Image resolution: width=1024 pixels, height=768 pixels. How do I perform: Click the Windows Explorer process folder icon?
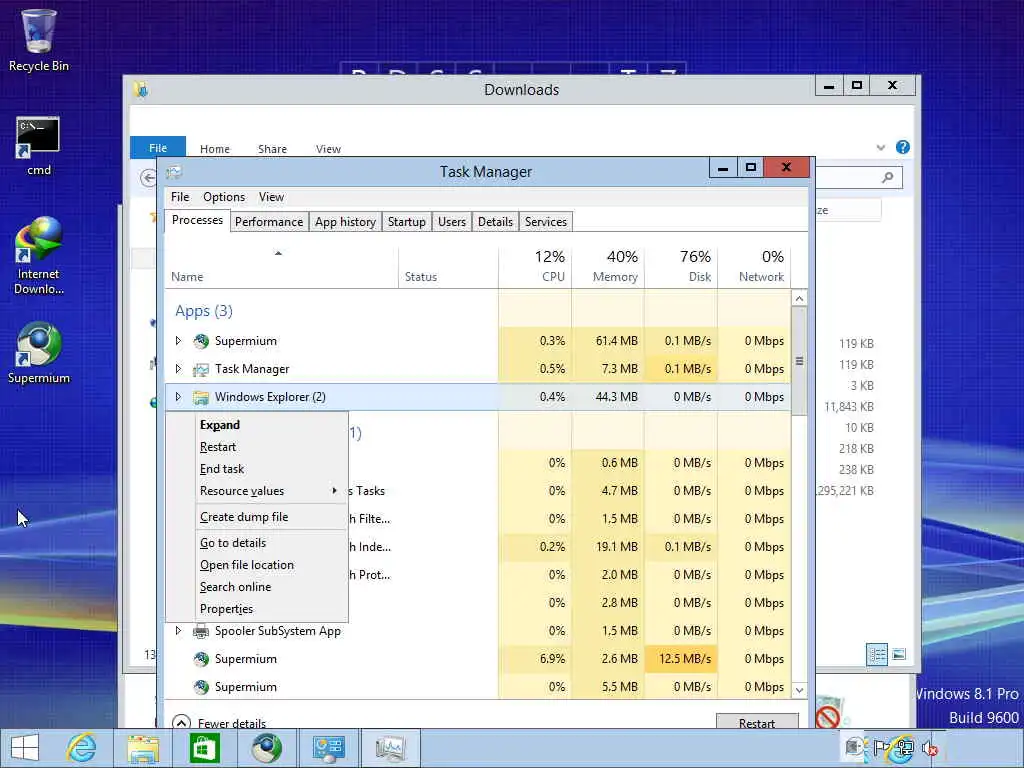(x=201, y=397)
